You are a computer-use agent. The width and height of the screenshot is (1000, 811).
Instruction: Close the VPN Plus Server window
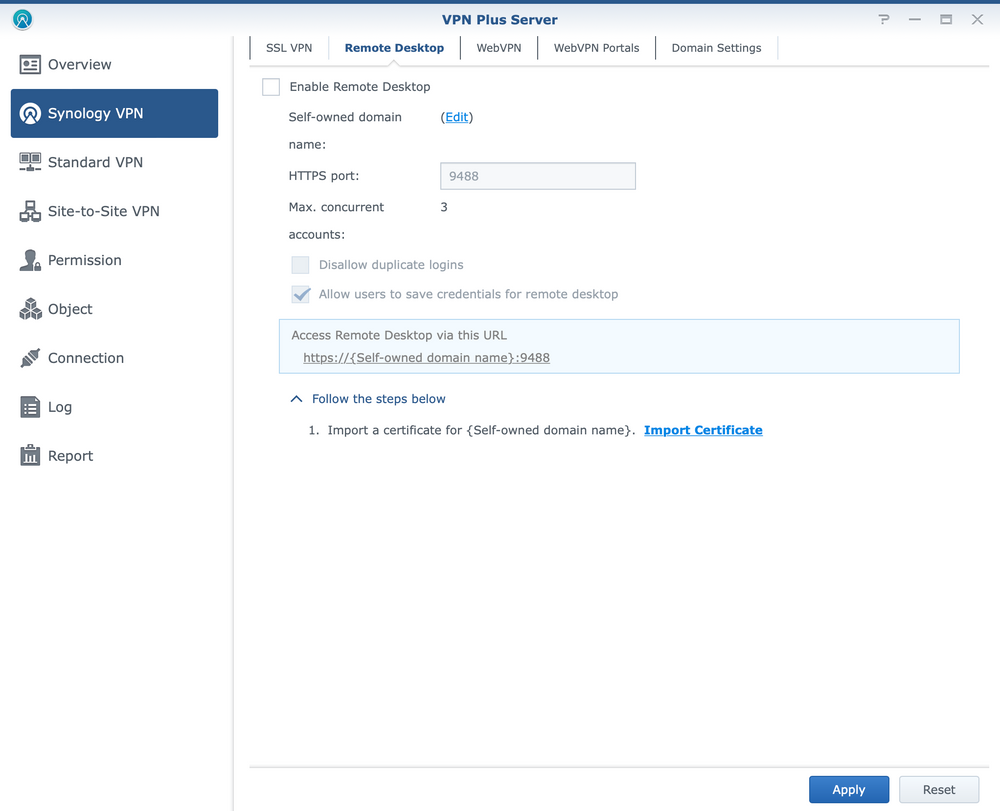(977, 20)
